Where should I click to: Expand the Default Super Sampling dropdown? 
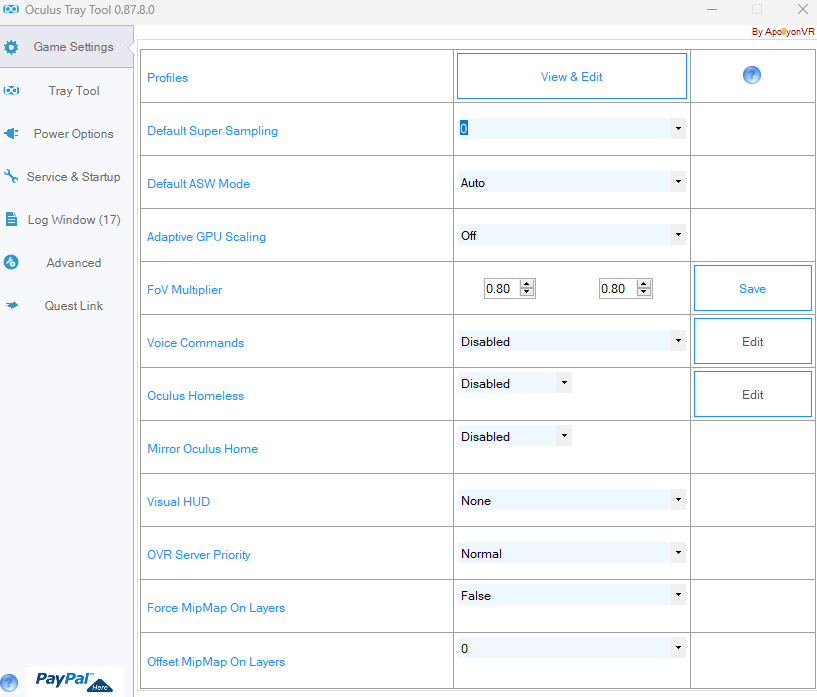[678, 129]
